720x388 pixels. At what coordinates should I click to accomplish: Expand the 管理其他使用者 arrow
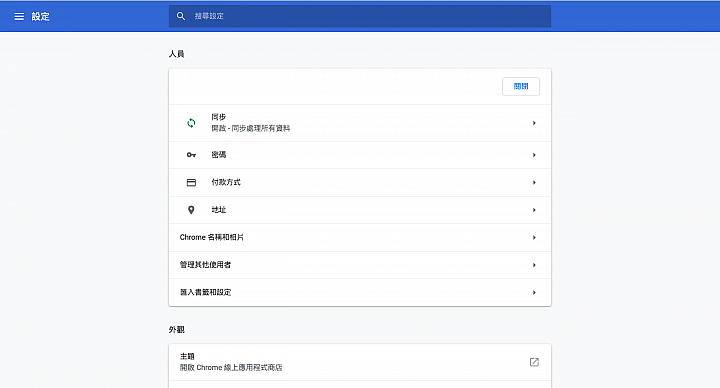click(534, 265)
